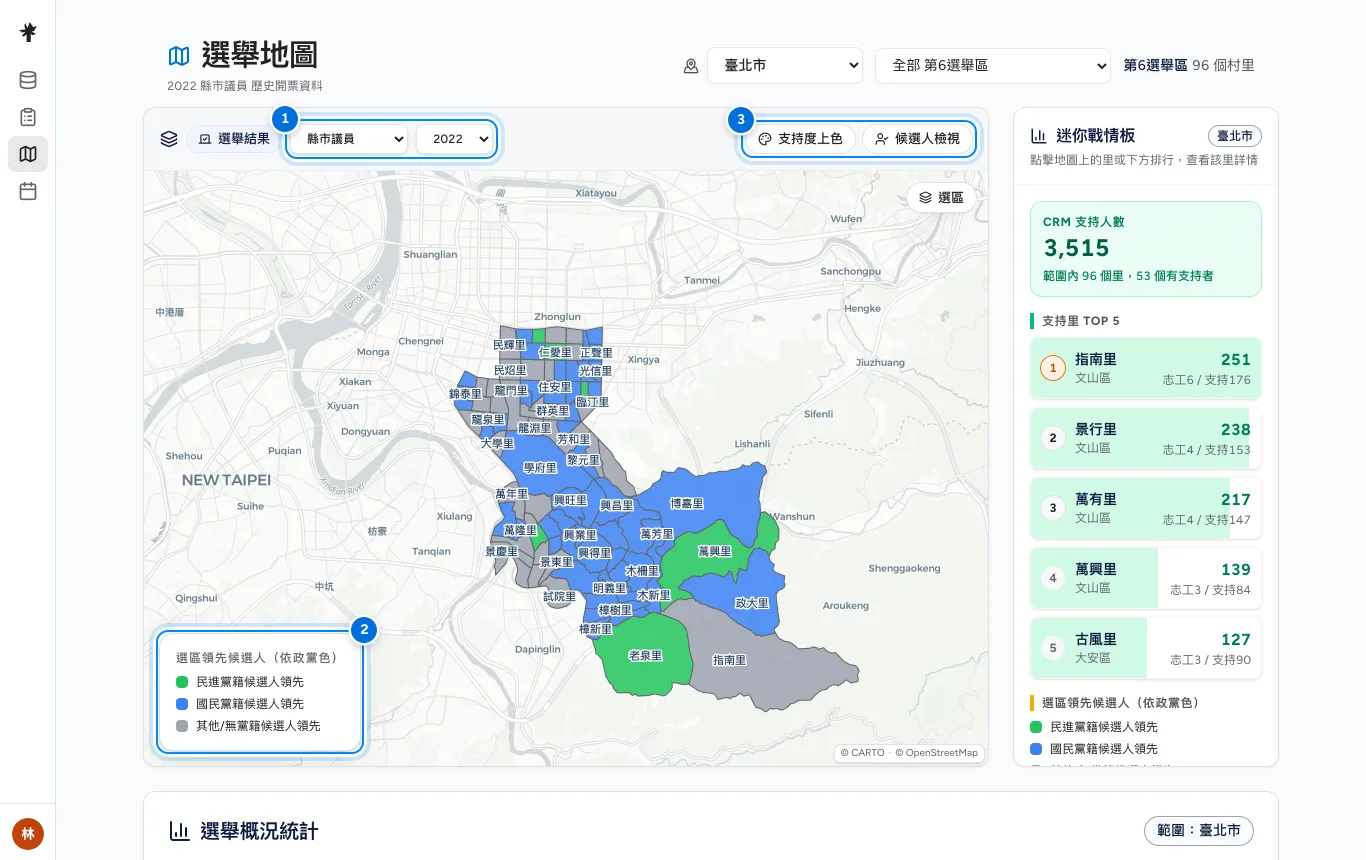Click the 錦泰里 label on the map
This screenshot has height=860, width=1366.
point(466,395)
